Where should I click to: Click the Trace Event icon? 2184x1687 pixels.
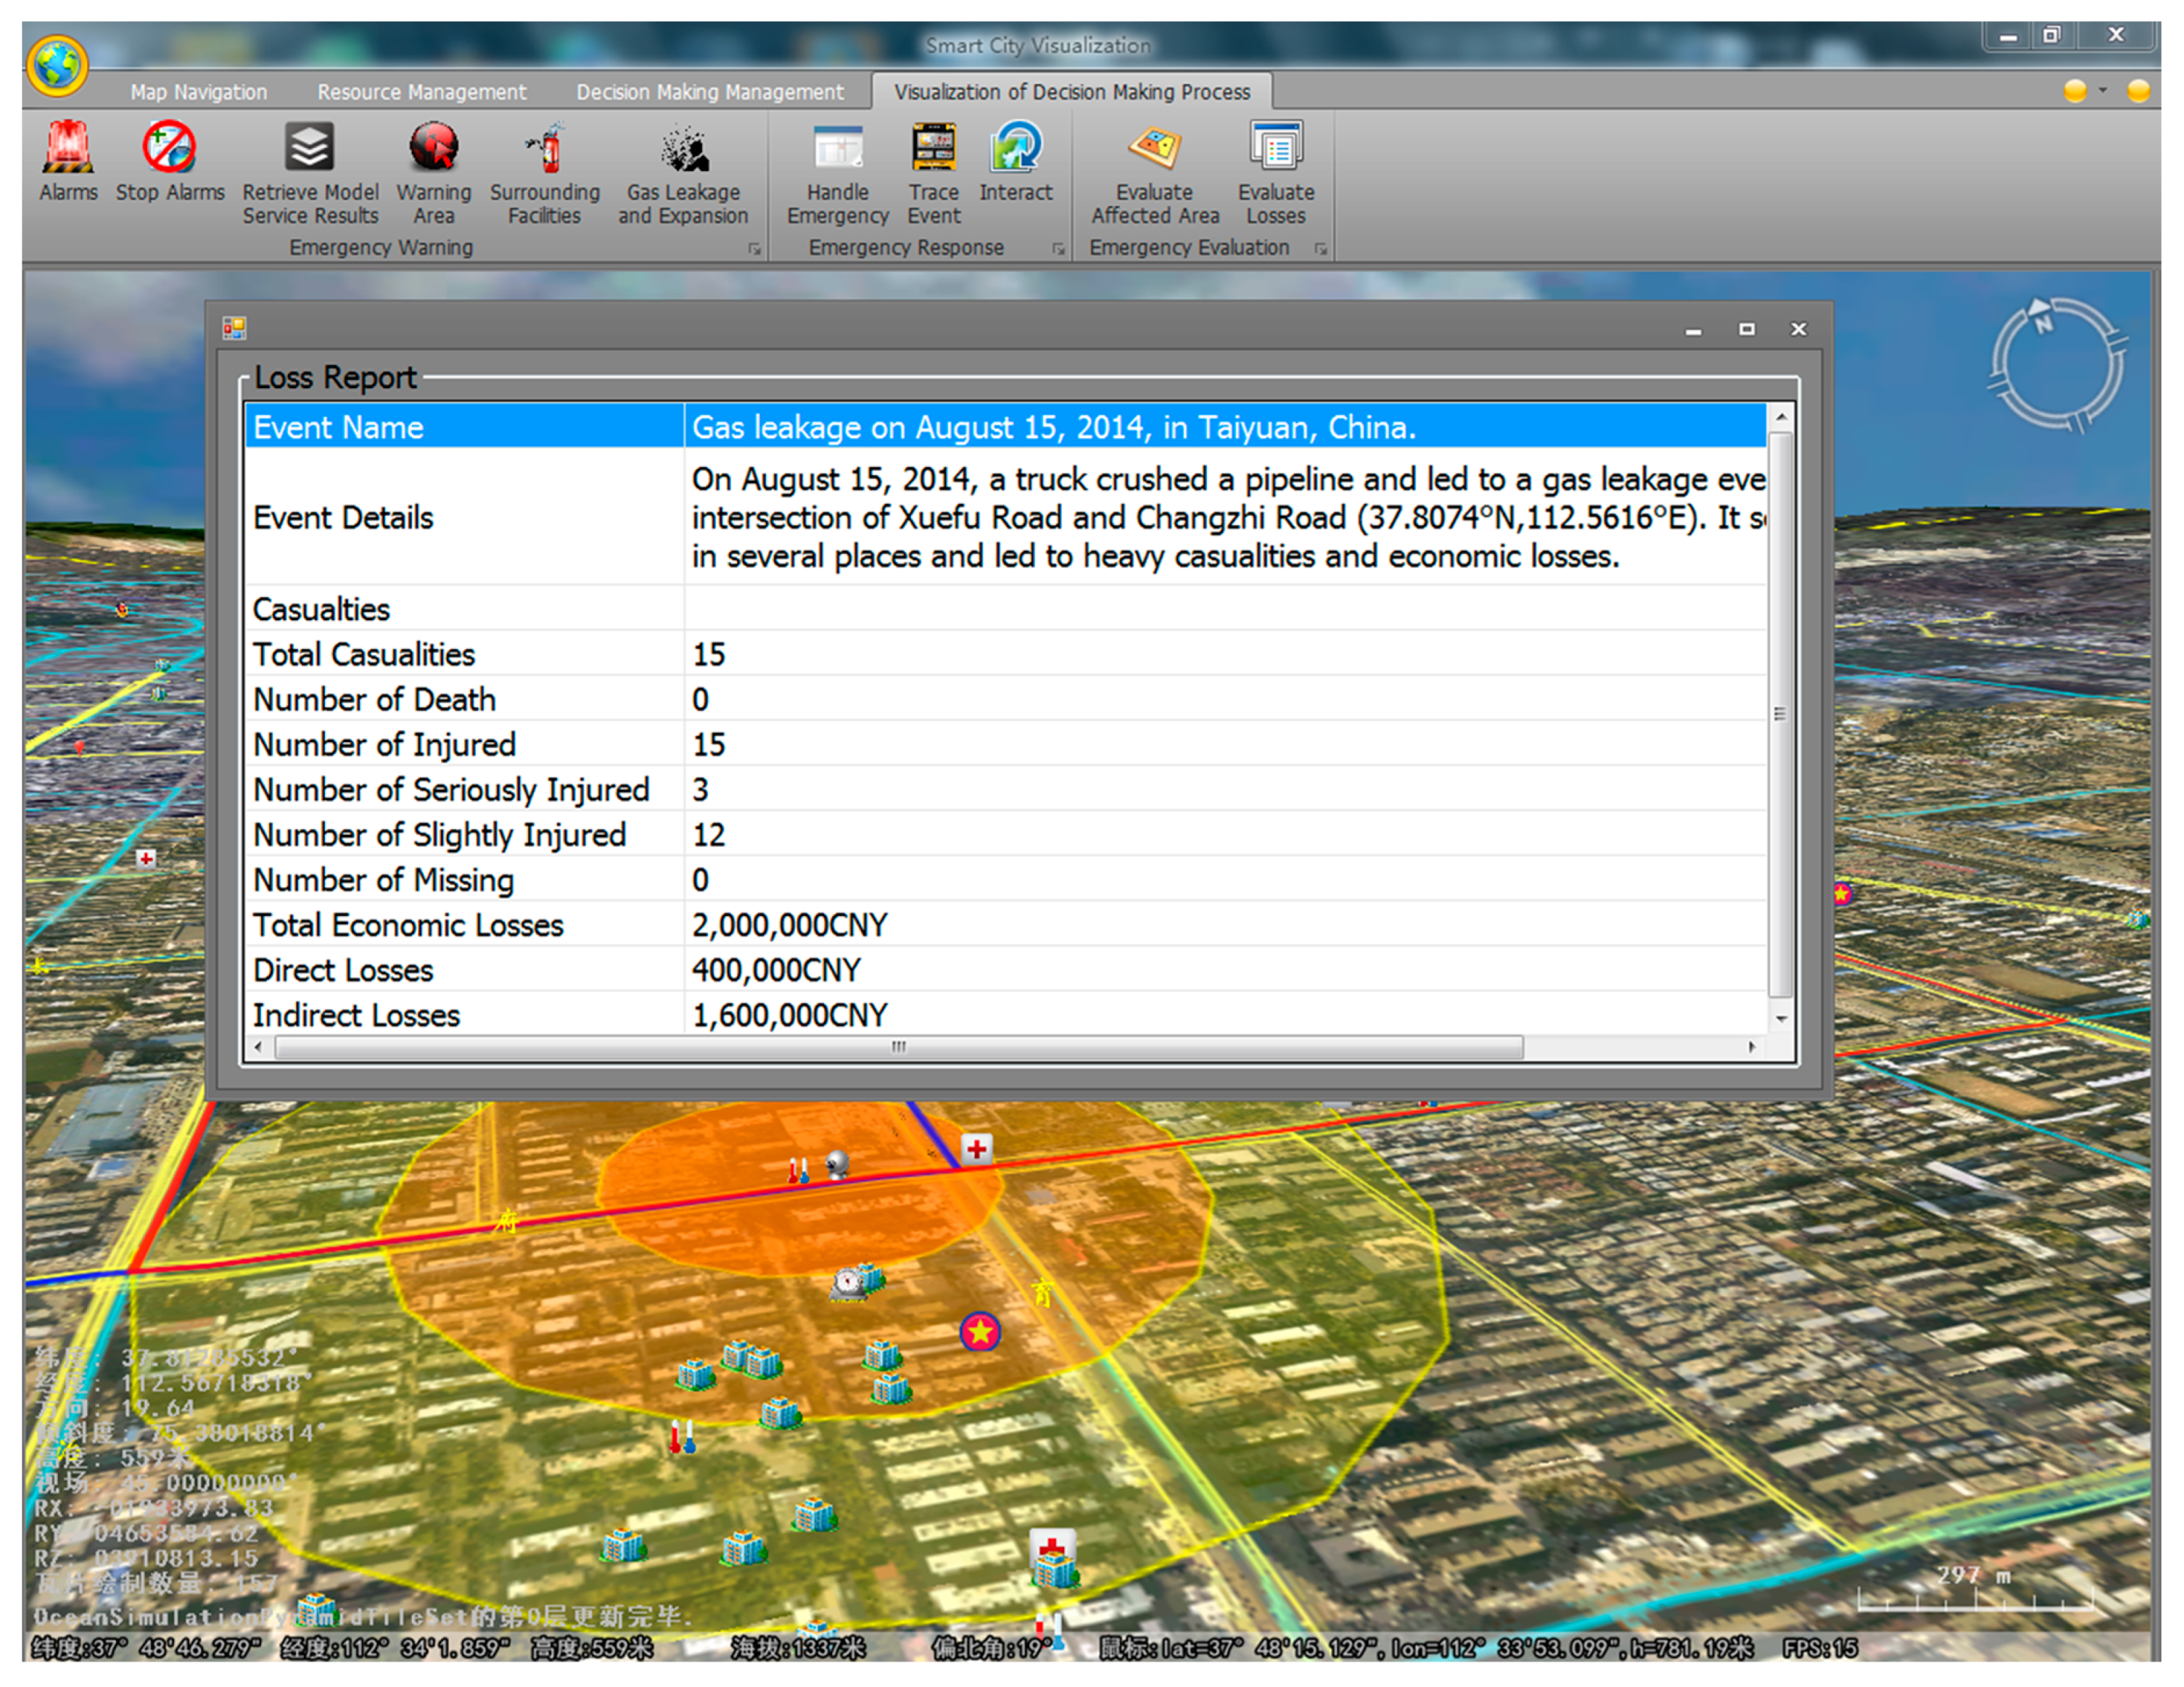(934, 147)
